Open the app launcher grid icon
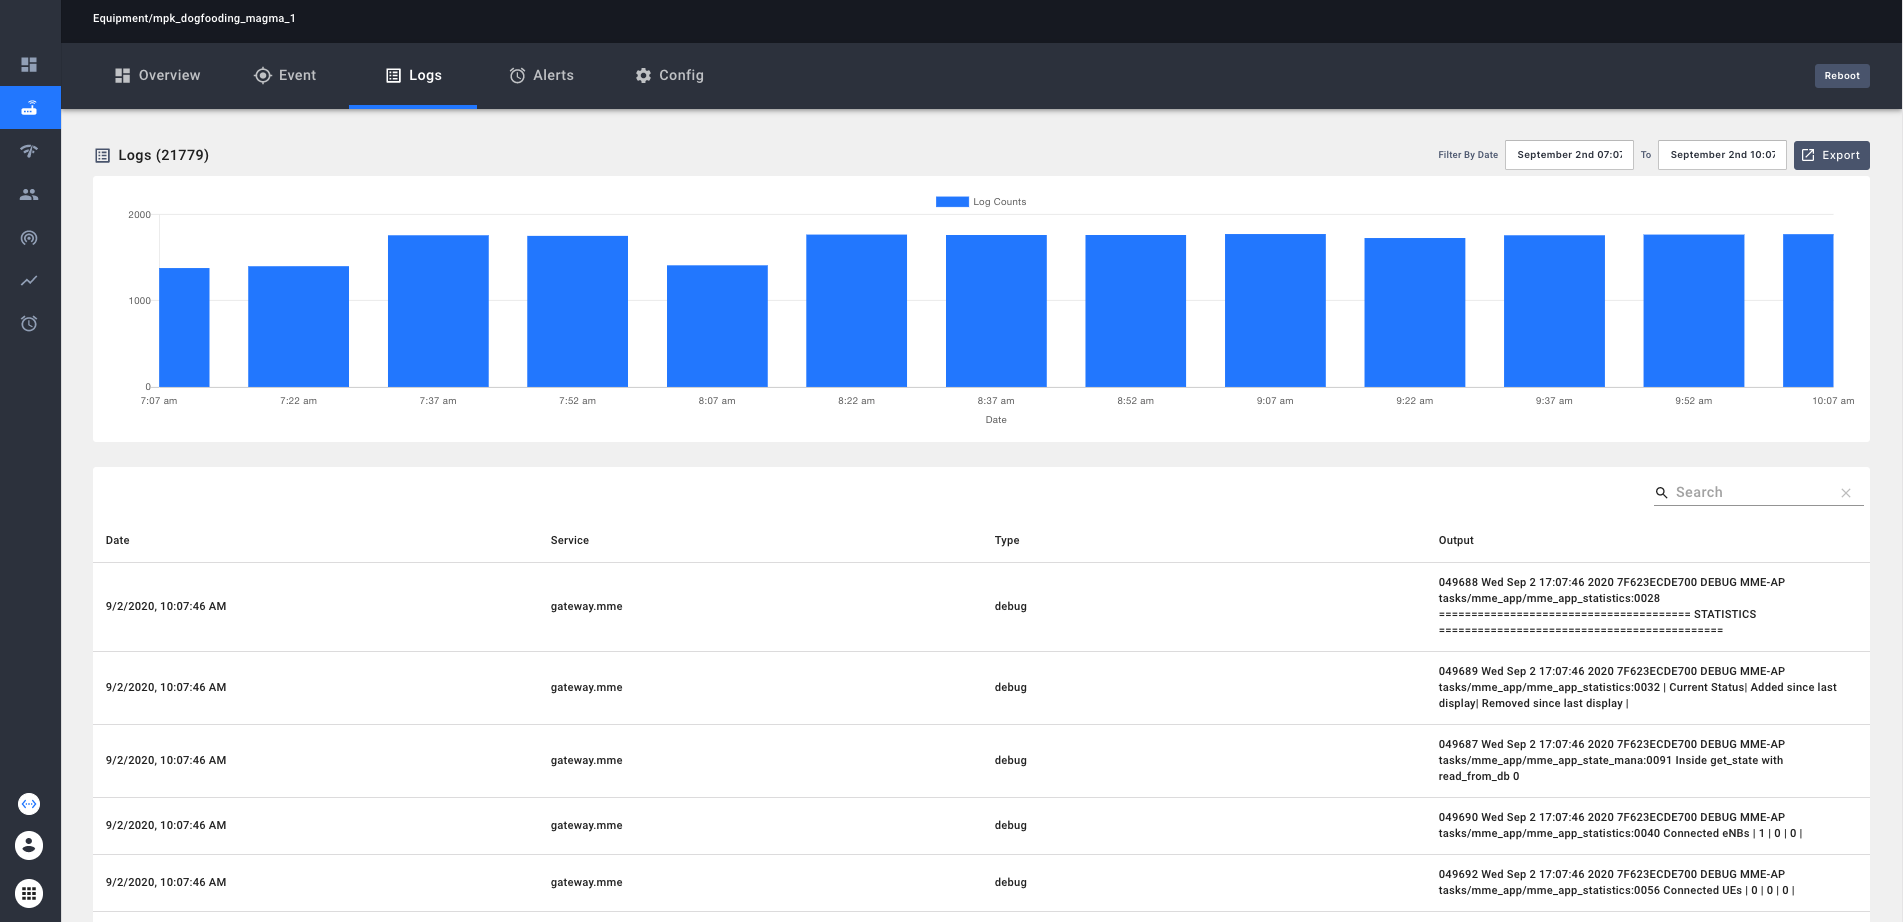 coord(29,893)
